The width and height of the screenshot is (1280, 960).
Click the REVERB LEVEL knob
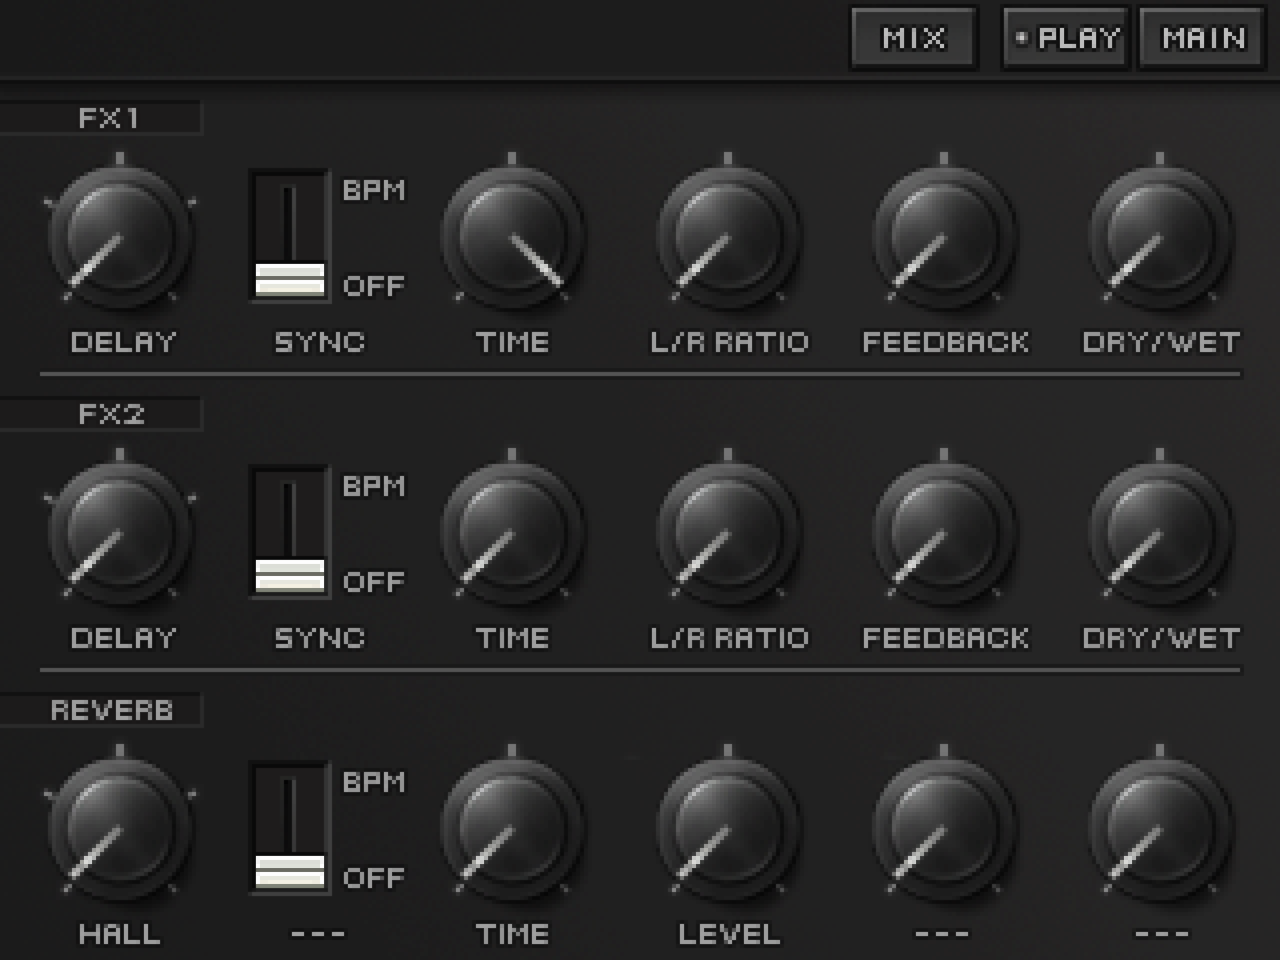pos(728,829)
